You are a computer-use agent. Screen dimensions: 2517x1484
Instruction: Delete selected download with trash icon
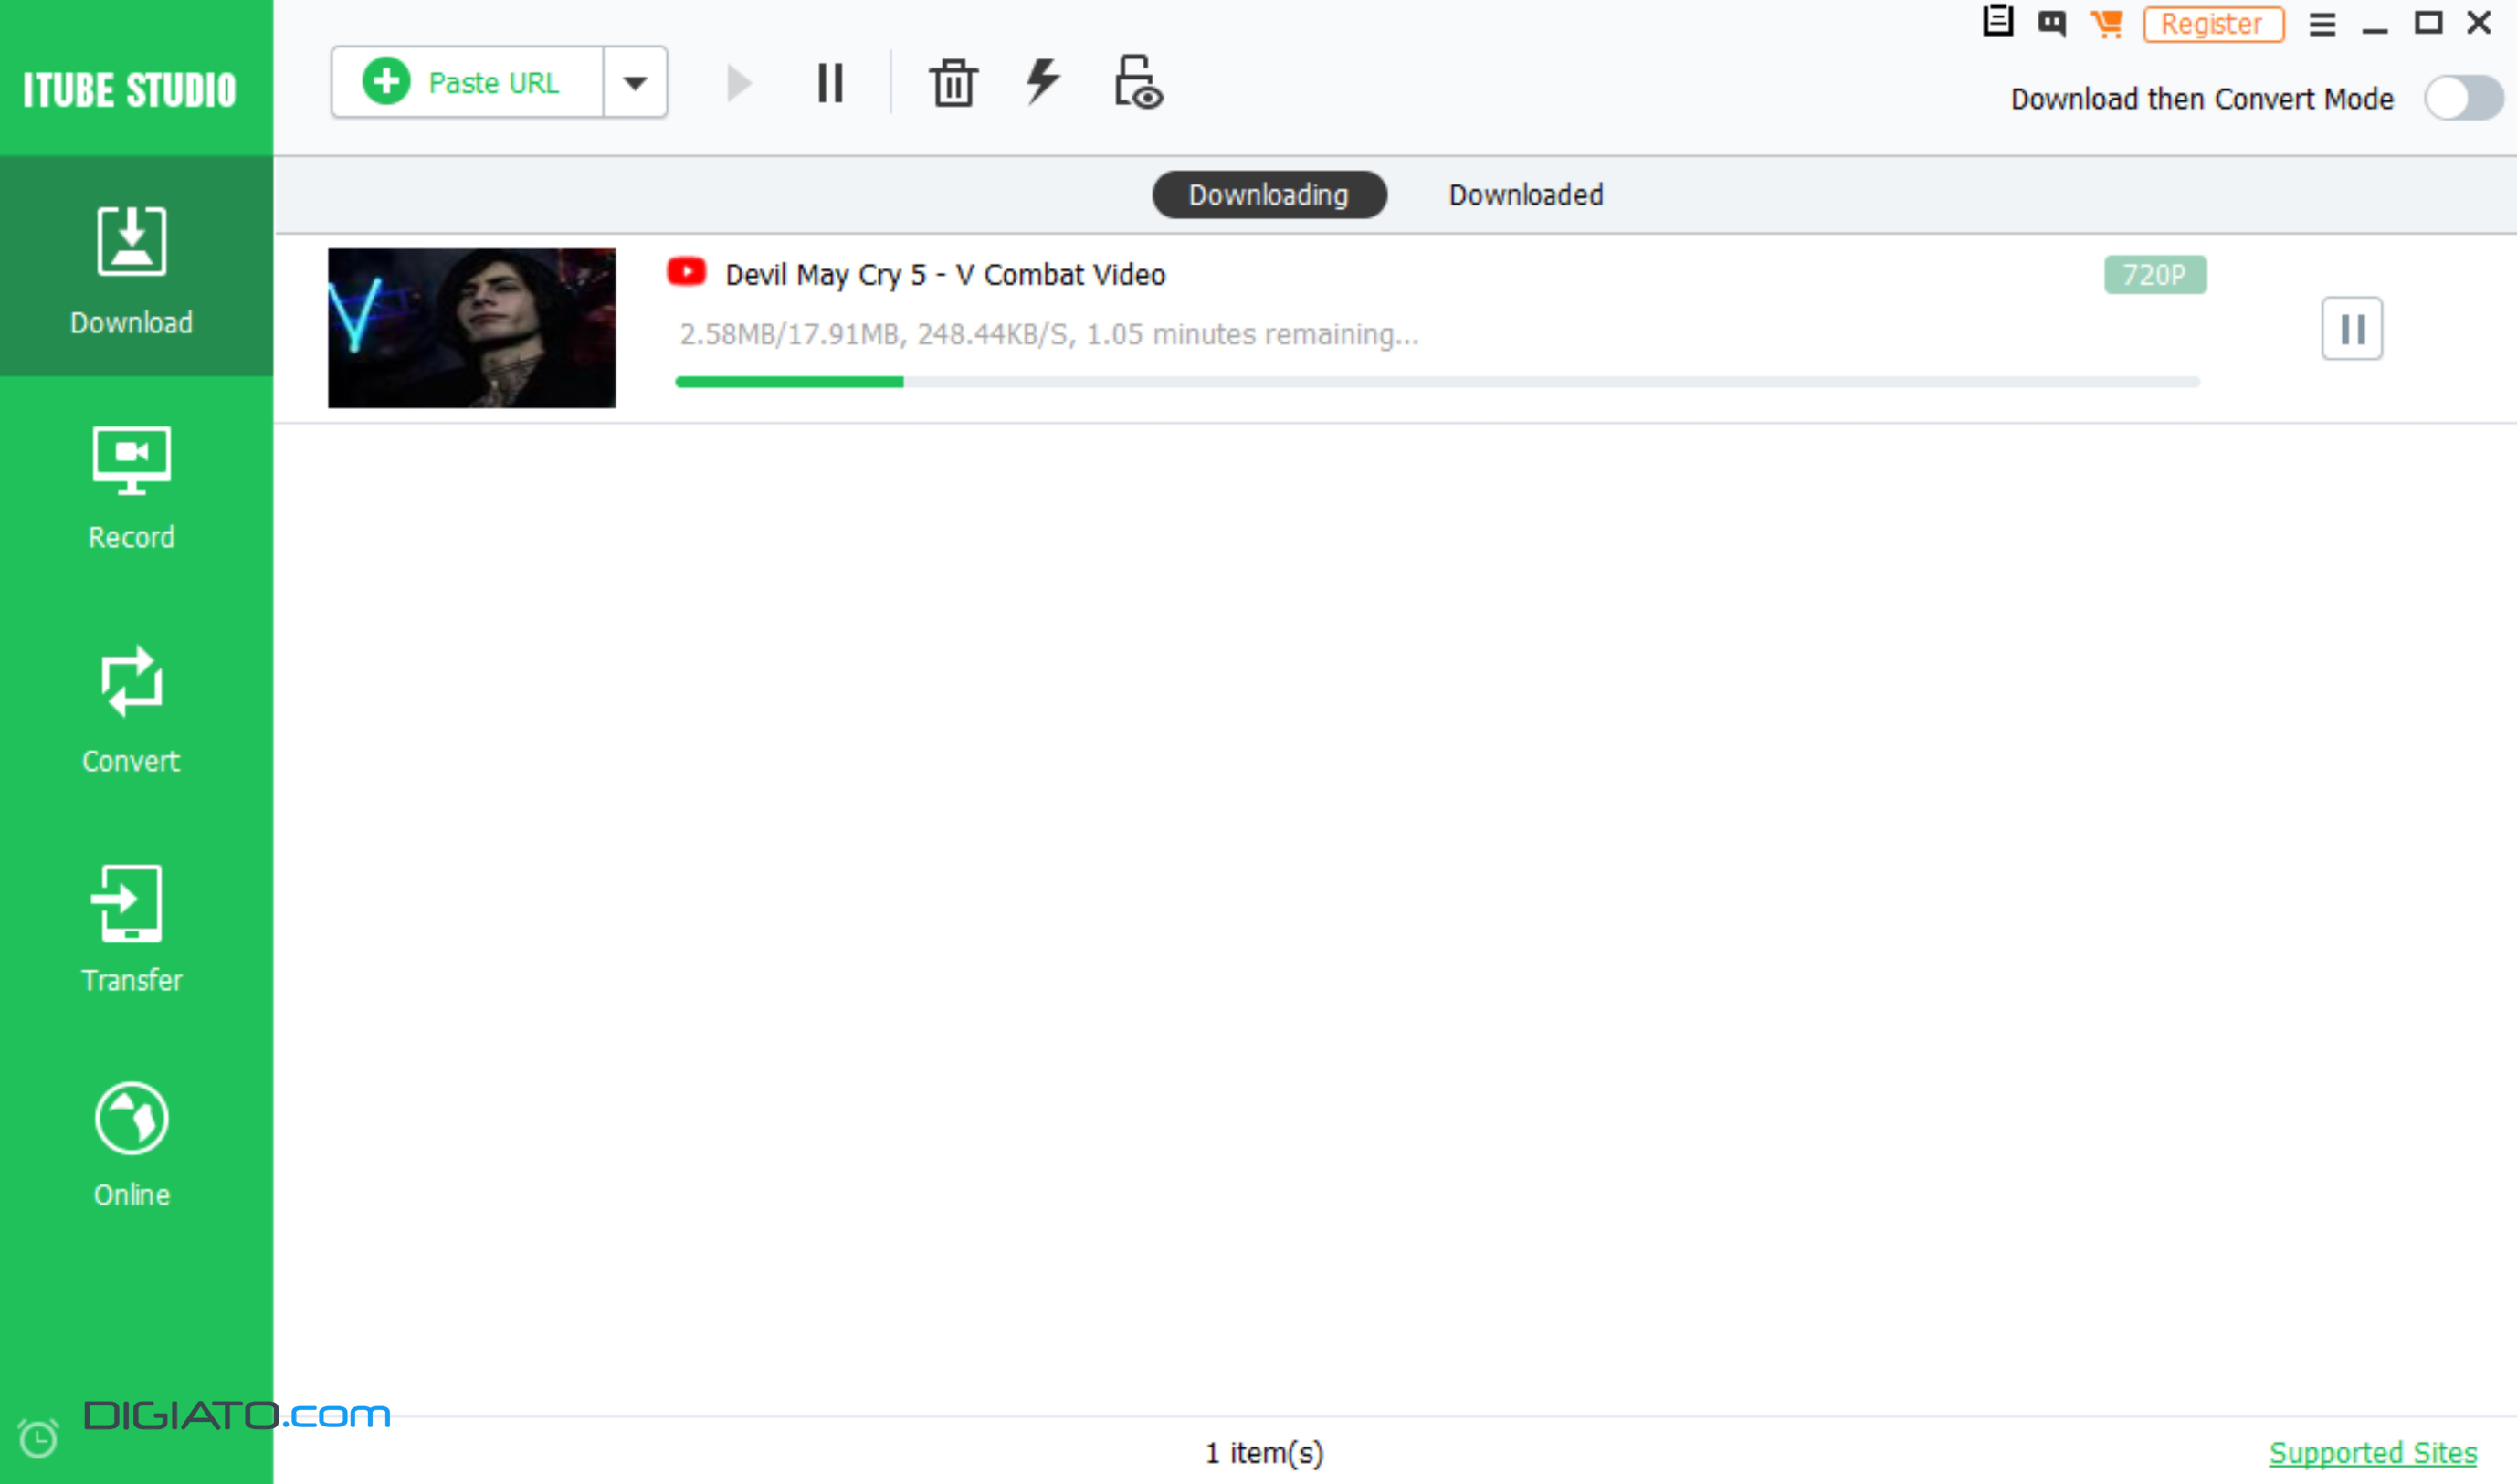click(953, 83)
